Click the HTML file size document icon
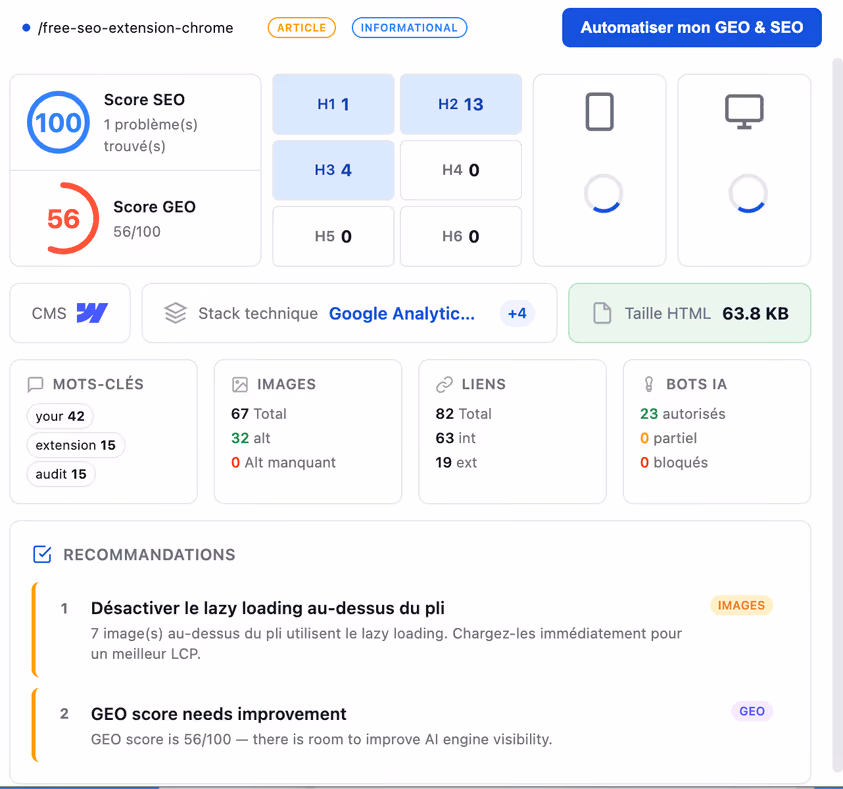Viewport: 843px width, 789px height. (x=602, y=313)
